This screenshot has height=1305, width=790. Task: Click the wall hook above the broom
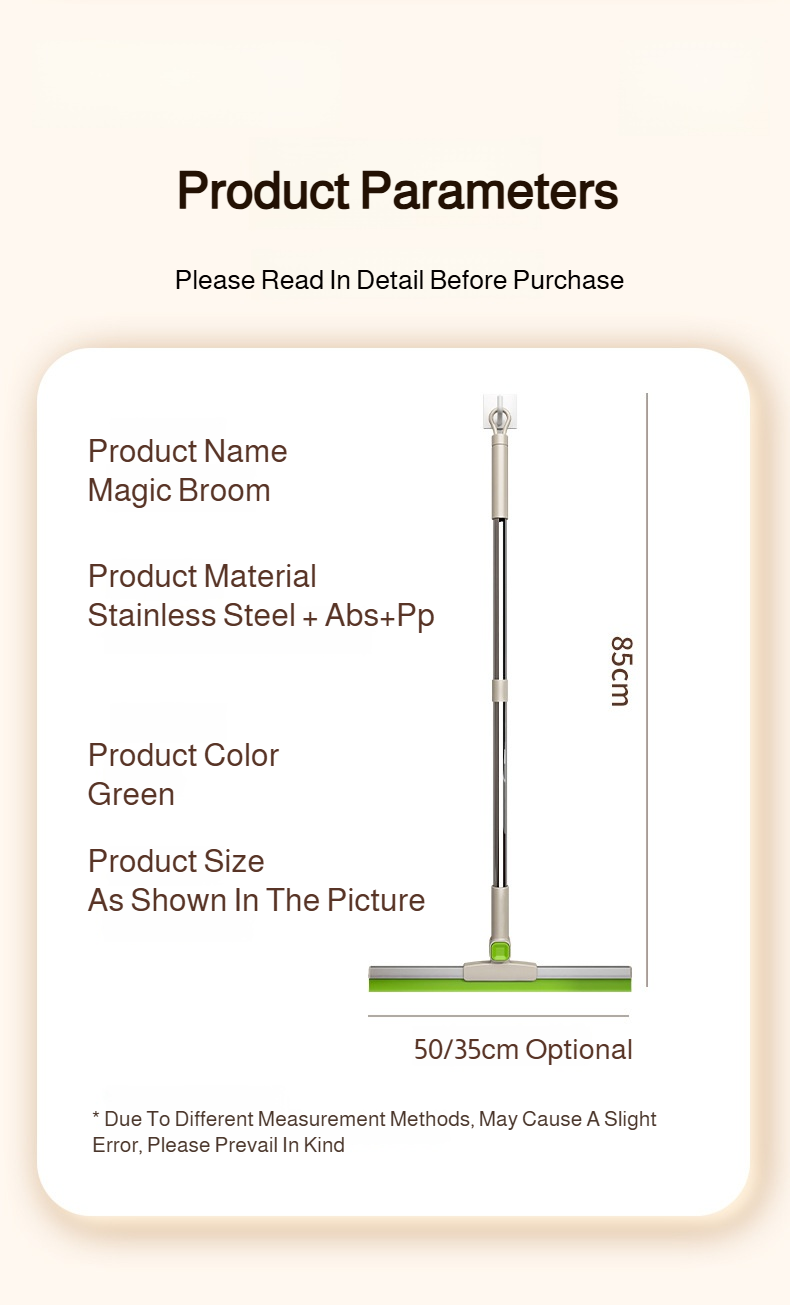(500, 413)
